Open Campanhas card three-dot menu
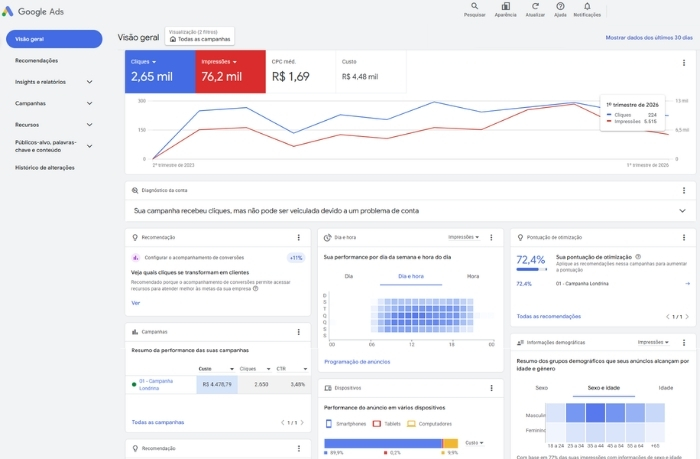The width and height of the screenshot is (700, 459). coord(299,332)
